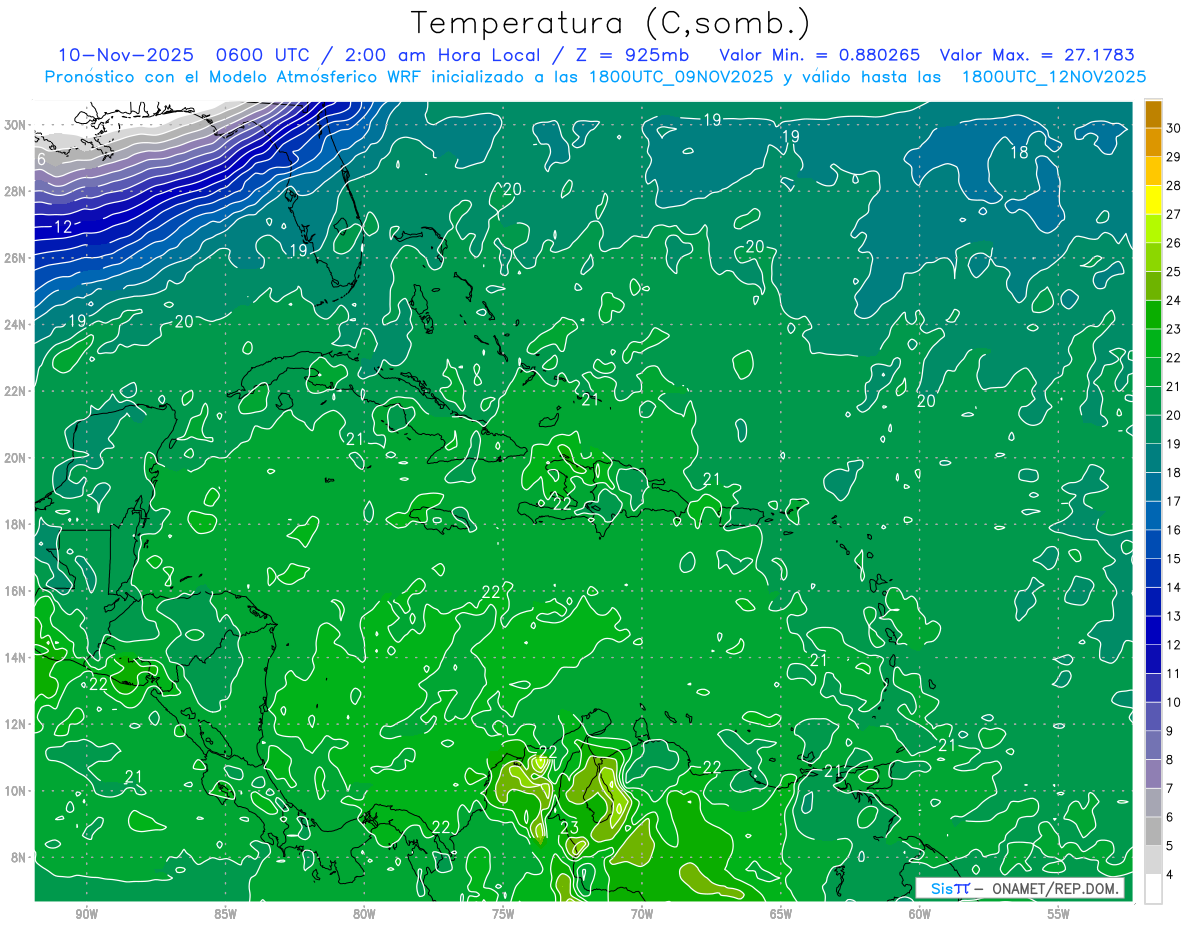1200x927 pixels.
Task: Click the '85W' longitude axis label
Action: click(225, 914)
